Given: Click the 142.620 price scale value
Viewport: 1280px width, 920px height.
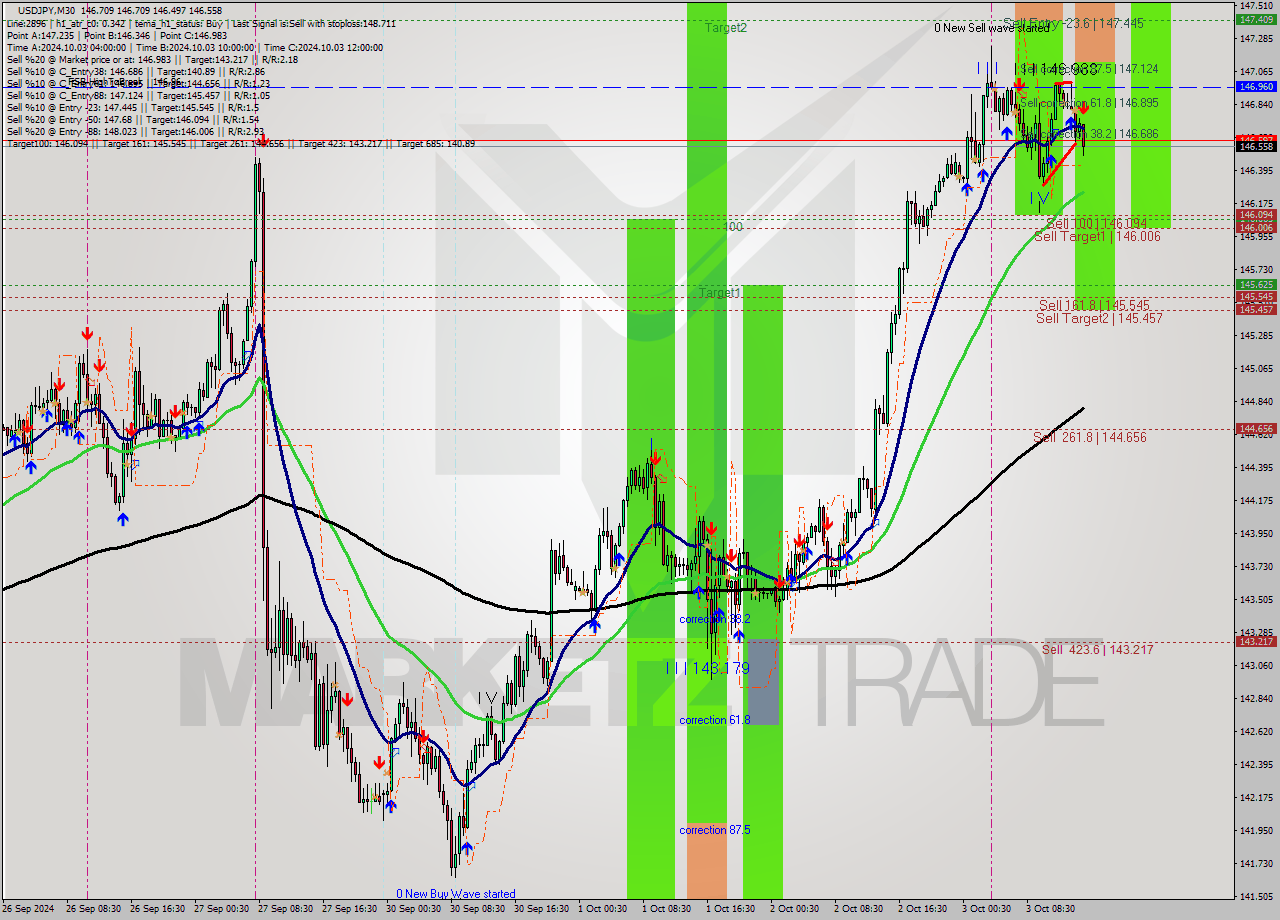Looking at the screenshot, I should pyautogui.click(x=1256, y=732).
